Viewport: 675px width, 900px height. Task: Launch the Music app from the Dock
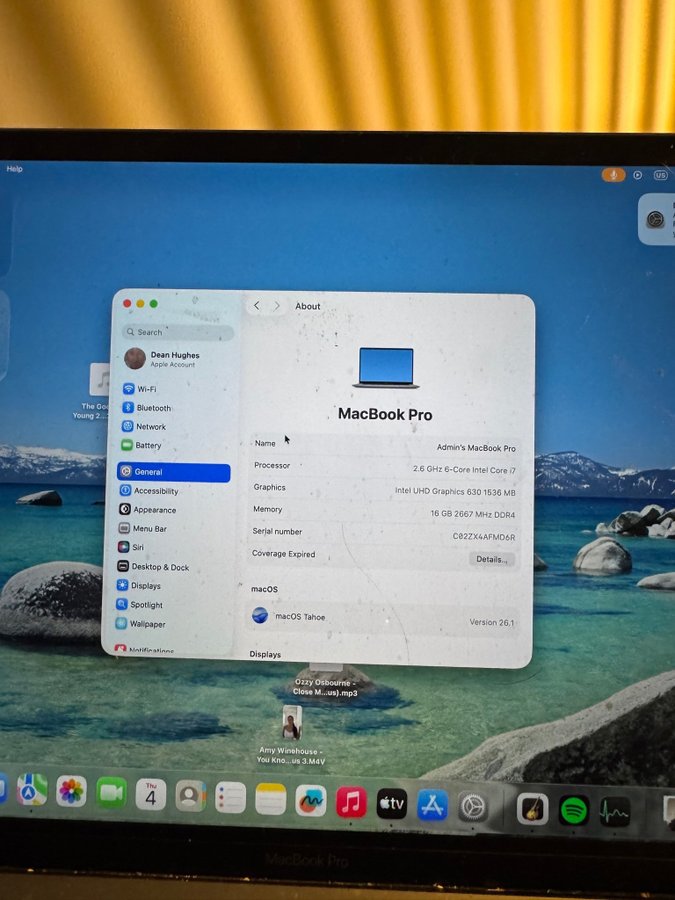pyautogui.click(x=351, y=802)
